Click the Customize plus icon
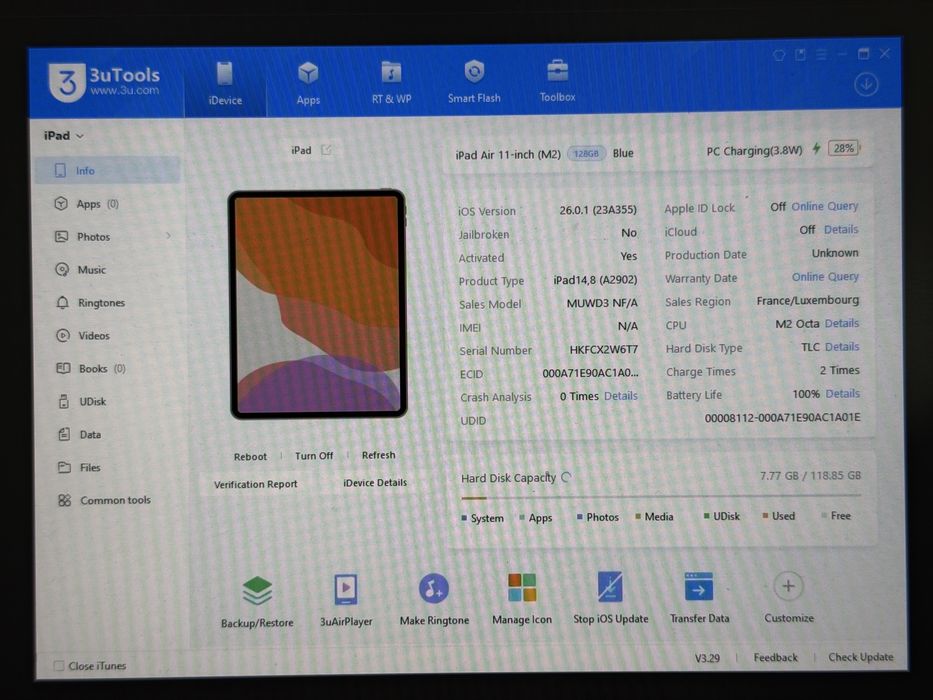Screen dimensions: 933x700 pyautogui.click(x=788, y=586)
